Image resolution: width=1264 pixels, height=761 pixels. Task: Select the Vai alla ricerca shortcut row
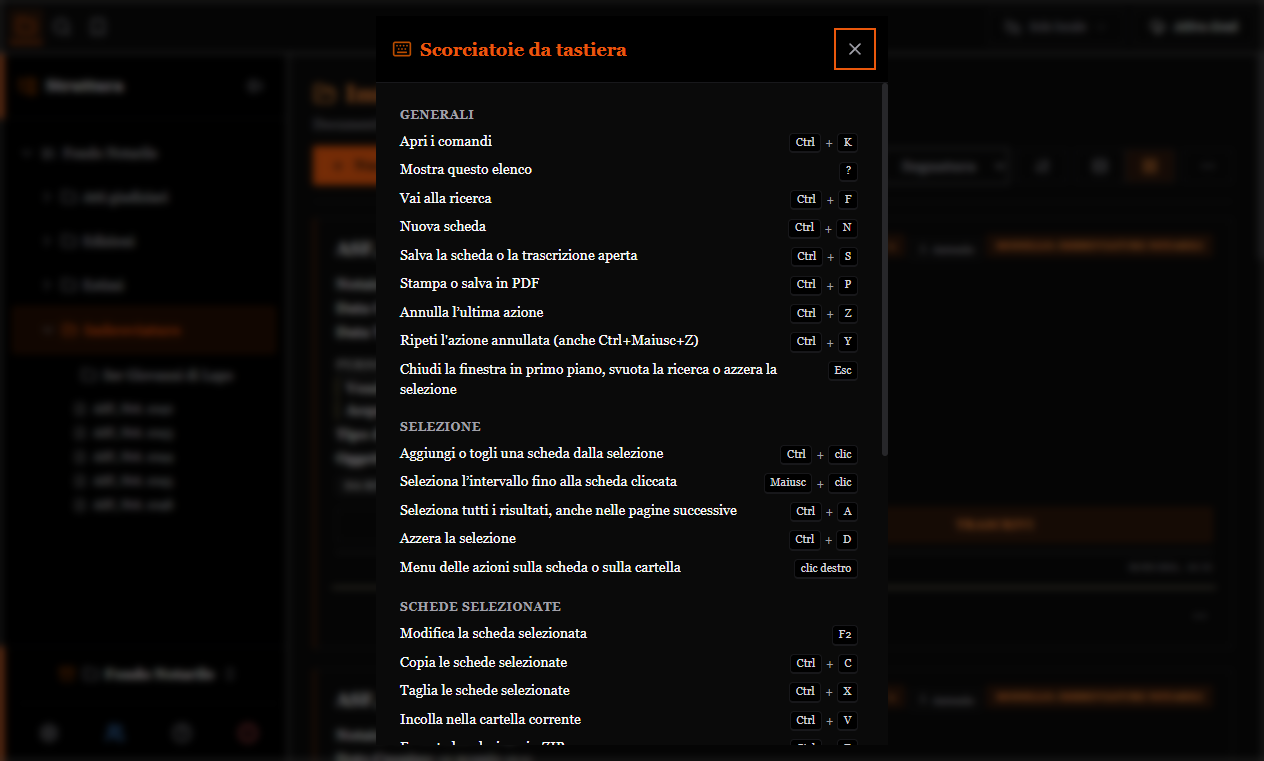tap(629, 199)
